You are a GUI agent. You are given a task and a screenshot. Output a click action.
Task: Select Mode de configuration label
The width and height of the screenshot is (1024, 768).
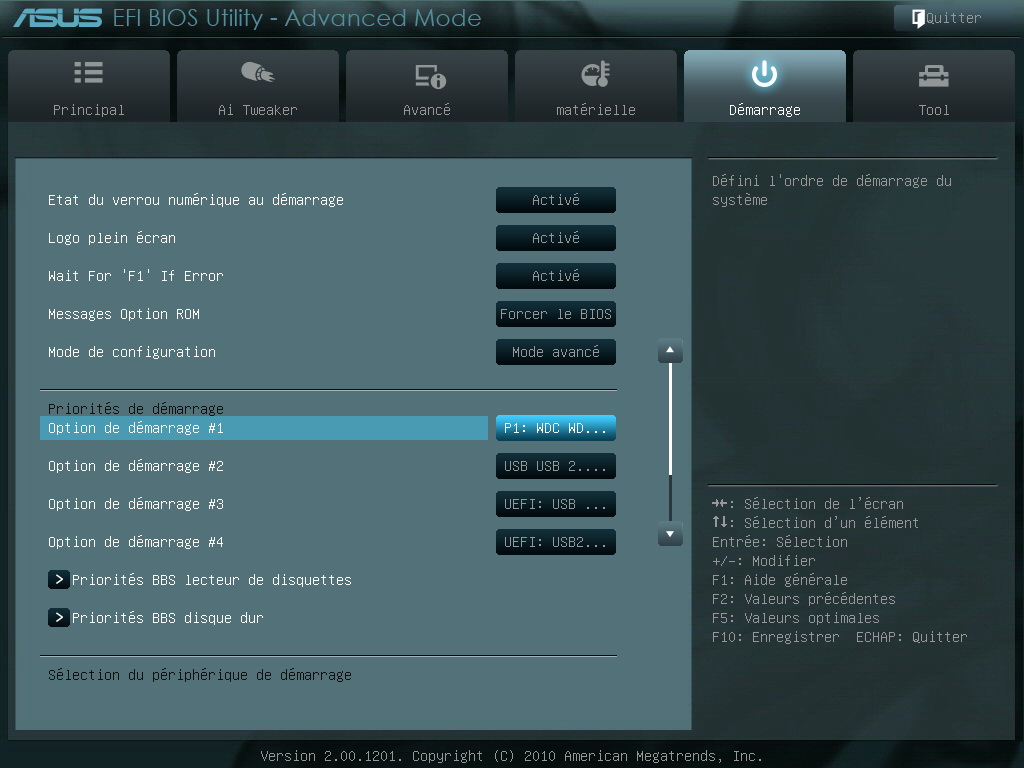(131, 352)
